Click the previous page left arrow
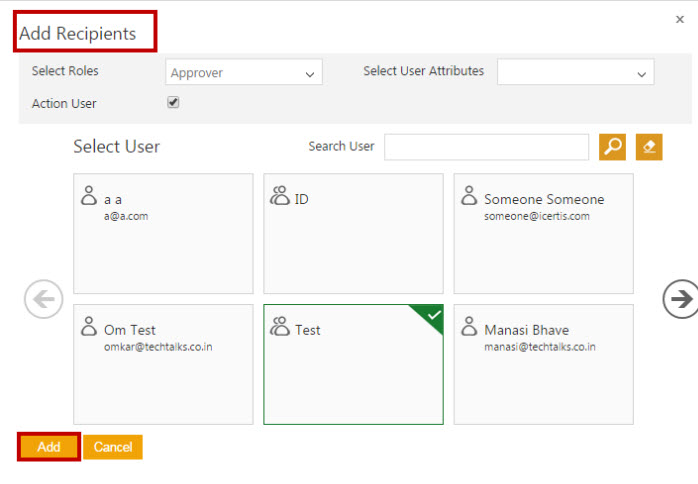 44,299
